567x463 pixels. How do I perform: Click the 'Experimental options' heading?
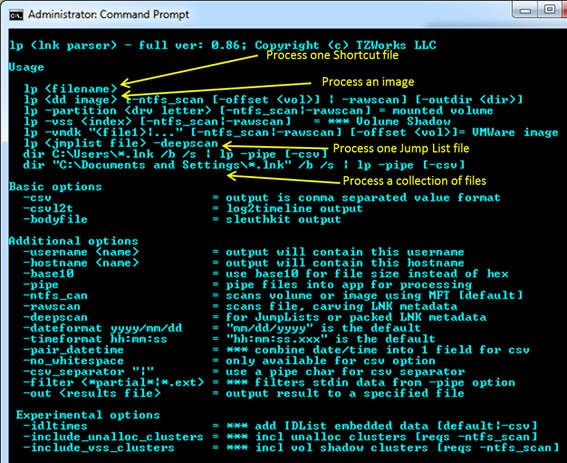coord(88,415)
